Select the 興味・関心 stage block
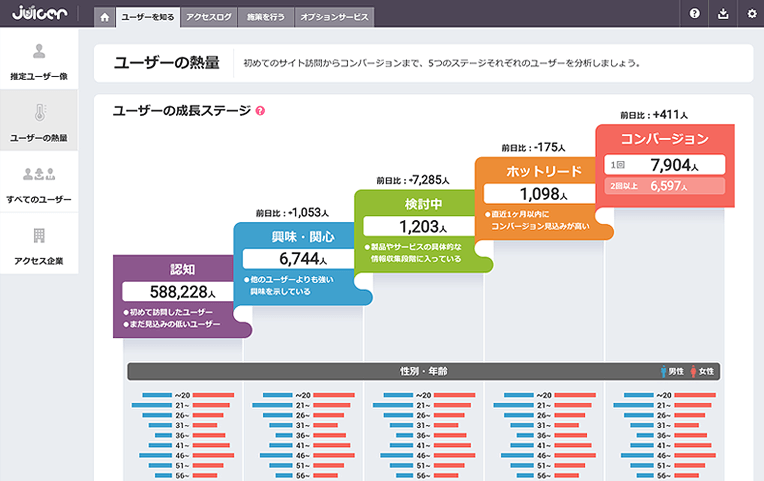 click(x=295, y=260)
